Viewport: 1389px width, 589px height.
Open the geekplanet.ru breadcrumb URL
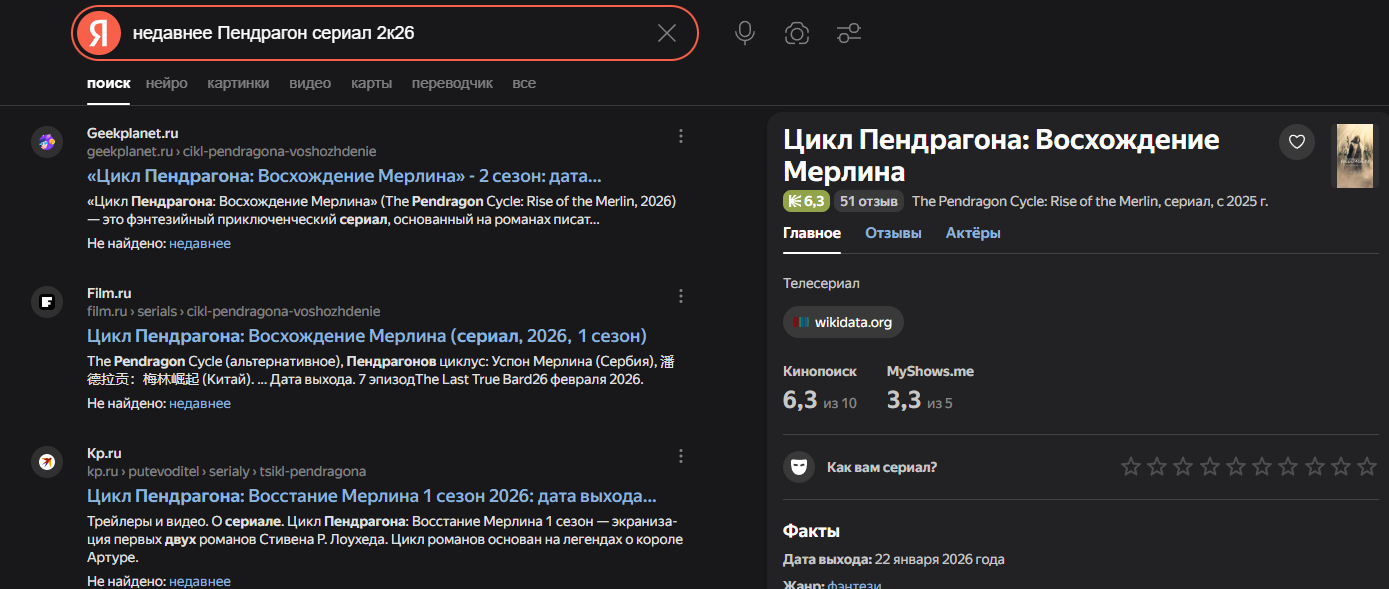click(x=231, y=151)
